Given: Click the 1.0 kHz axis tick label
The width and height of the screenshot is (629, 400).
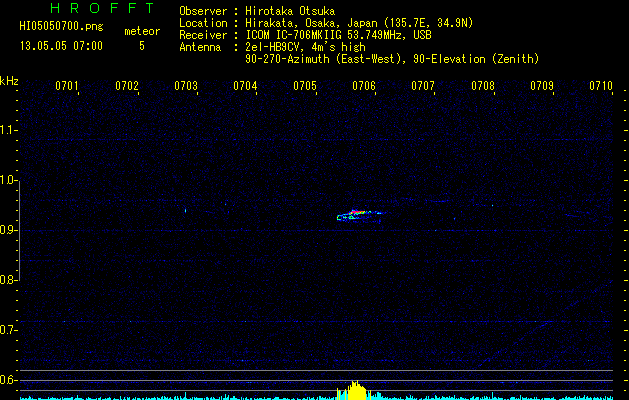Looking at the screenshot, I should [x=8, y=180].
